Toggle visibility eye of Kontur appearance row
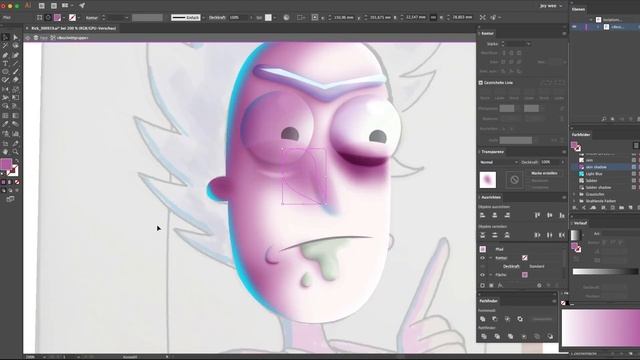The width and height of the screenshot is (640, 360). 482,258
